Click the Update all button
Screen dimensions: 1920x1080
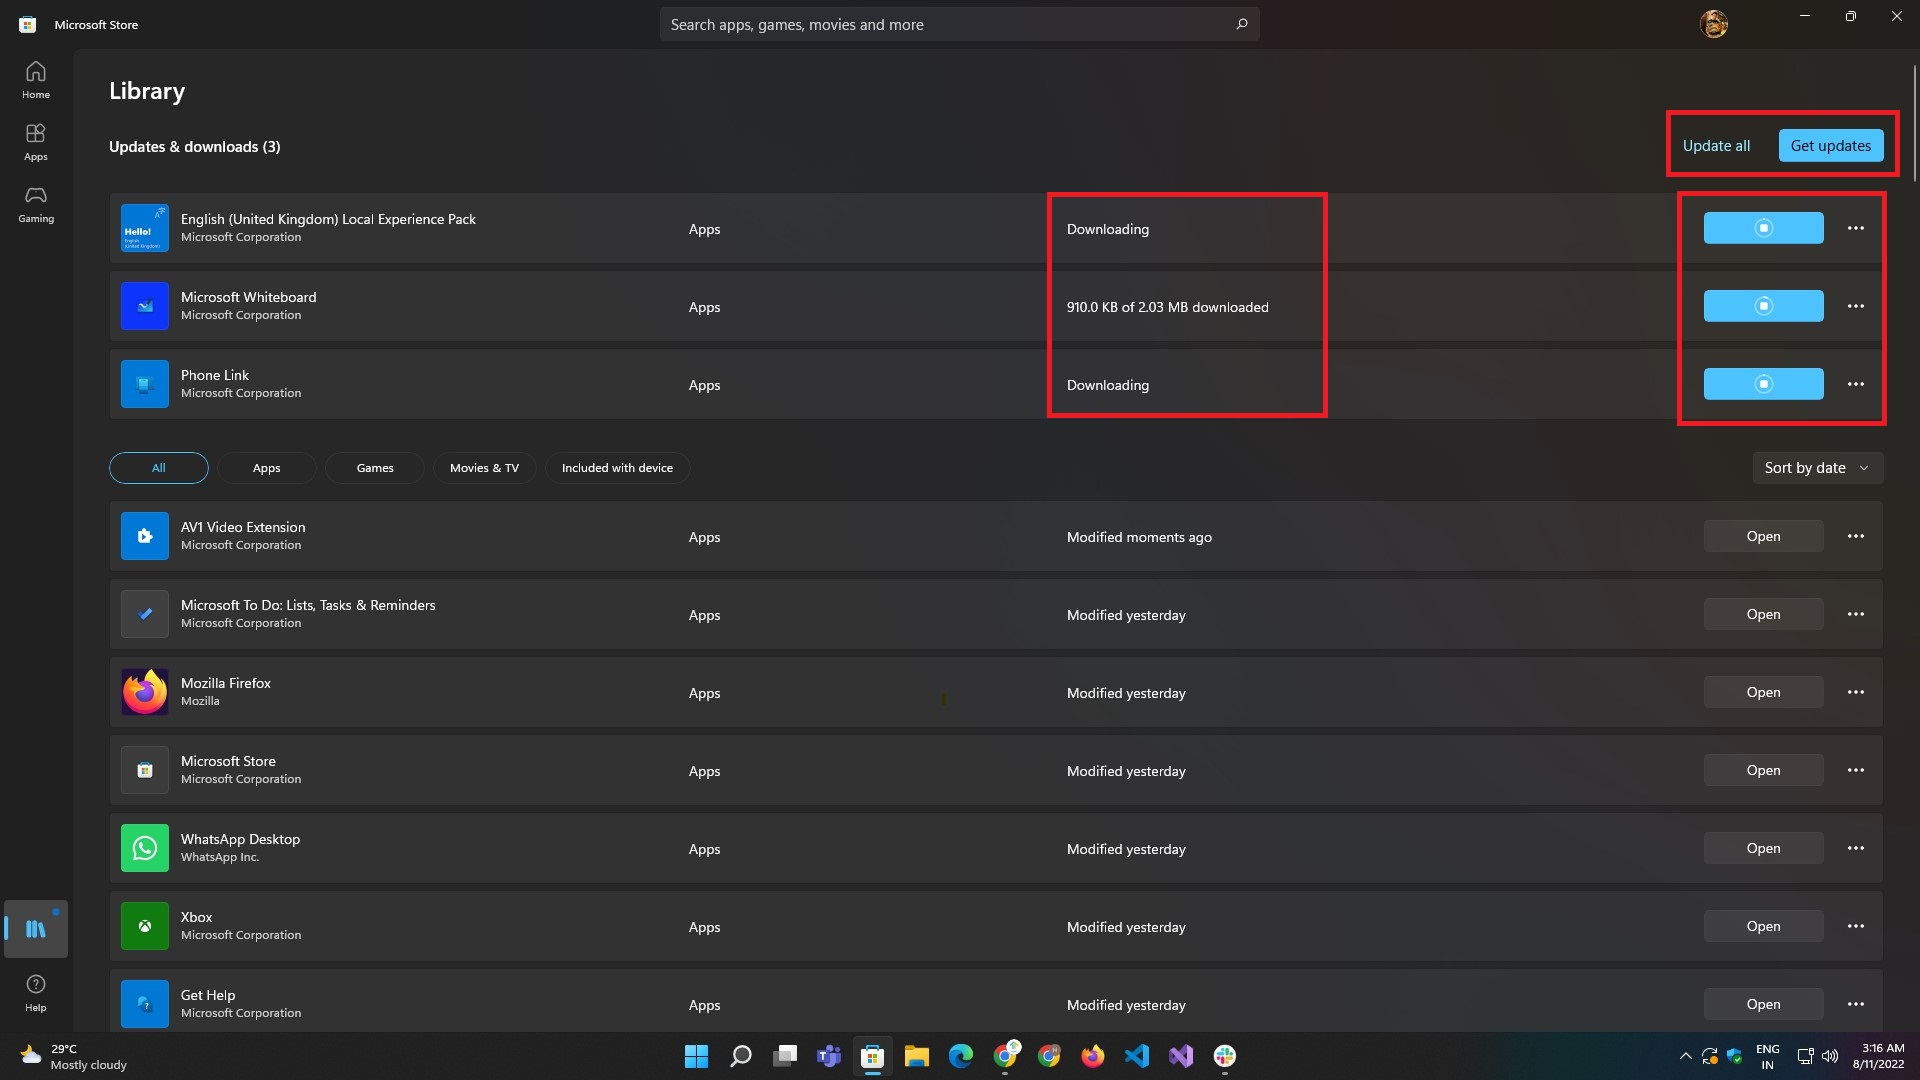tap(1716, 146)
